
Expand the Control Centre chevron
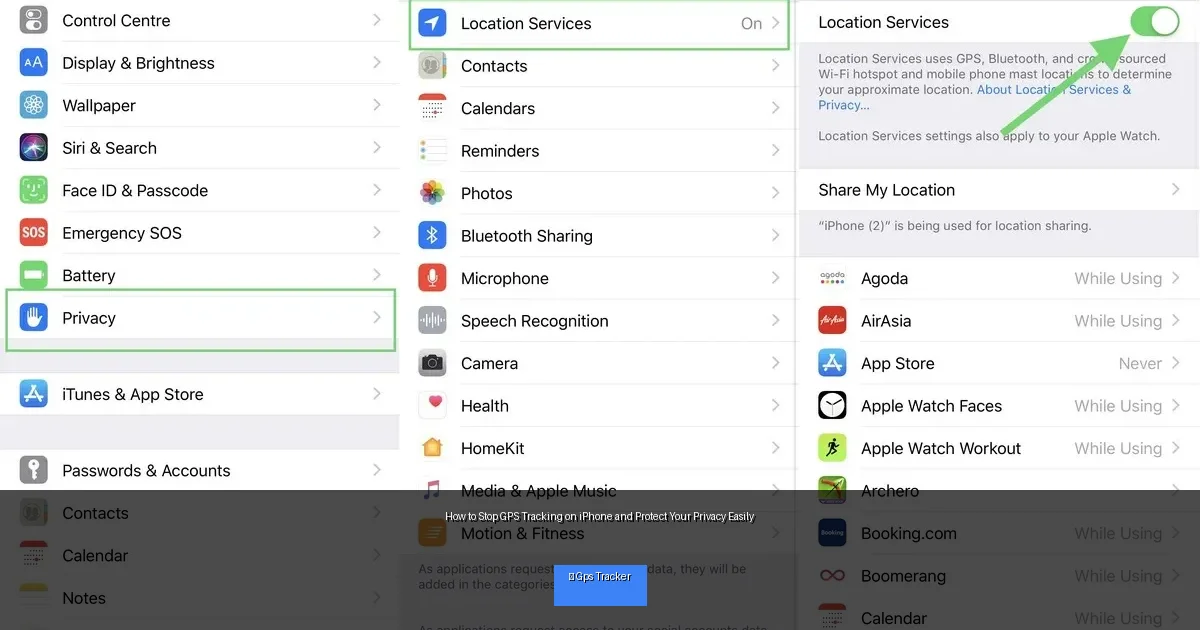click(377, 20)
